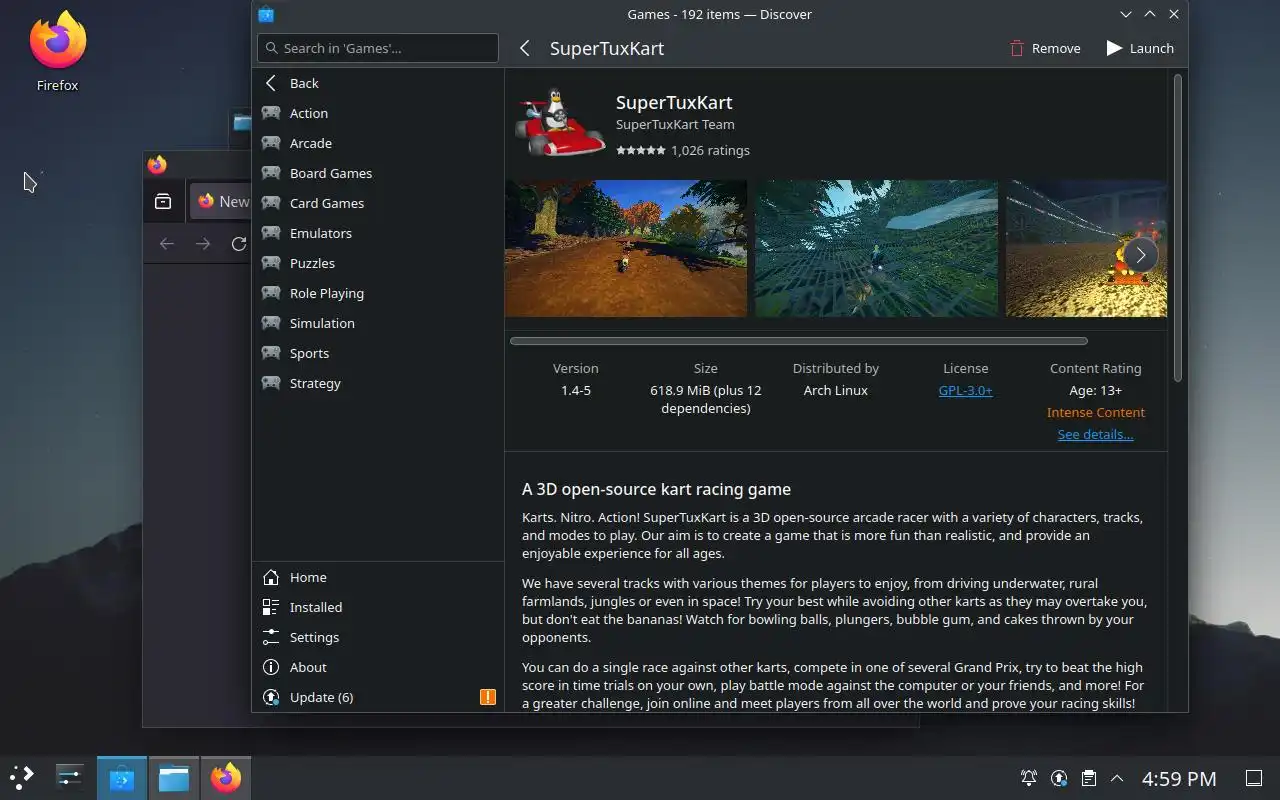The image size is (1280, 800).
Task: Click the back arrow in Firefox window
Action: [167, 244]
